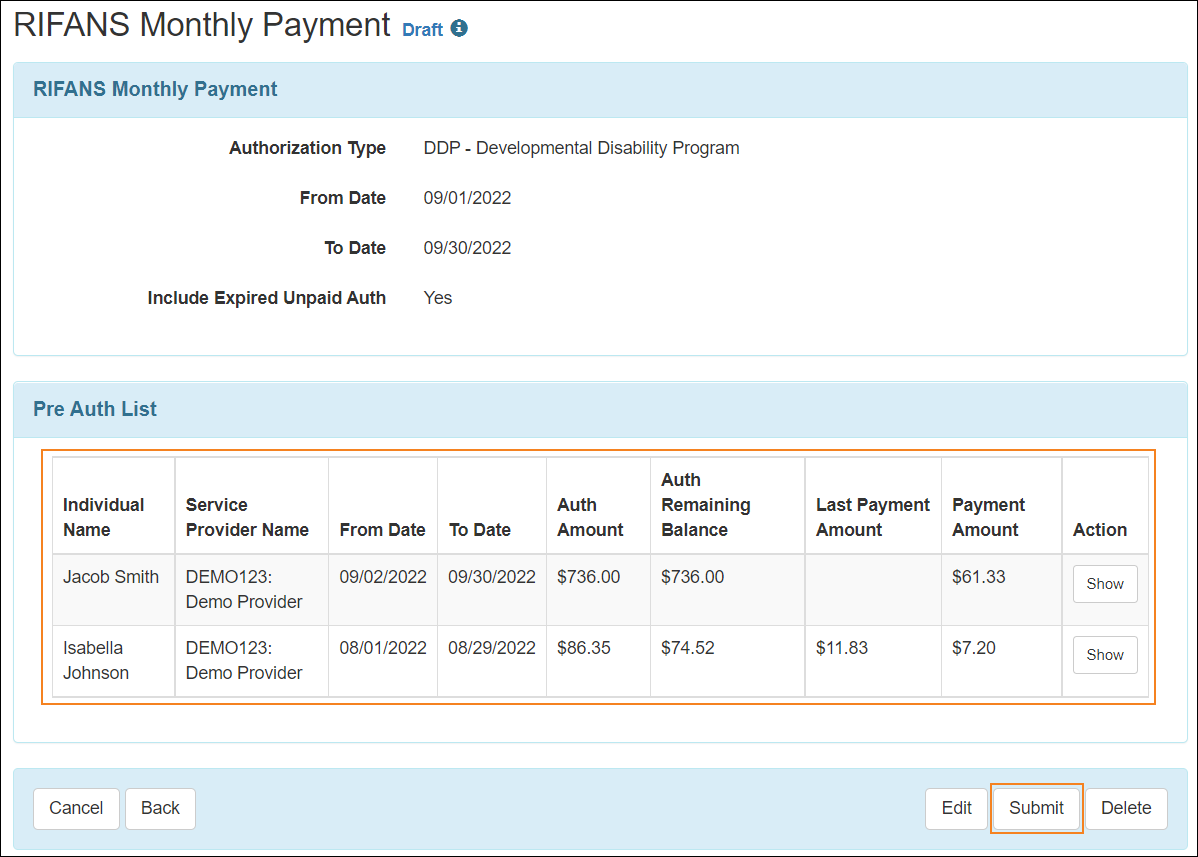Edit the RIFANS Monthly Payment record

[x=956, y=808]
